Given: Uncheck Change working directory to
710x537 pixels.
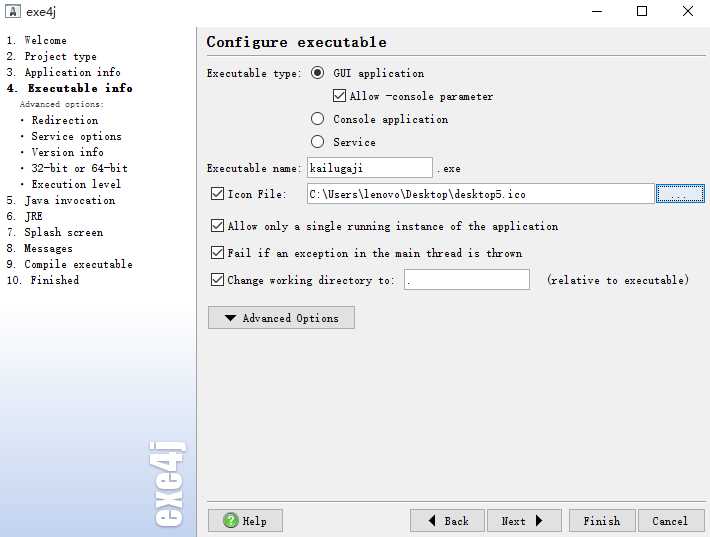Looking at the screenshot, I should click(217, 280).
